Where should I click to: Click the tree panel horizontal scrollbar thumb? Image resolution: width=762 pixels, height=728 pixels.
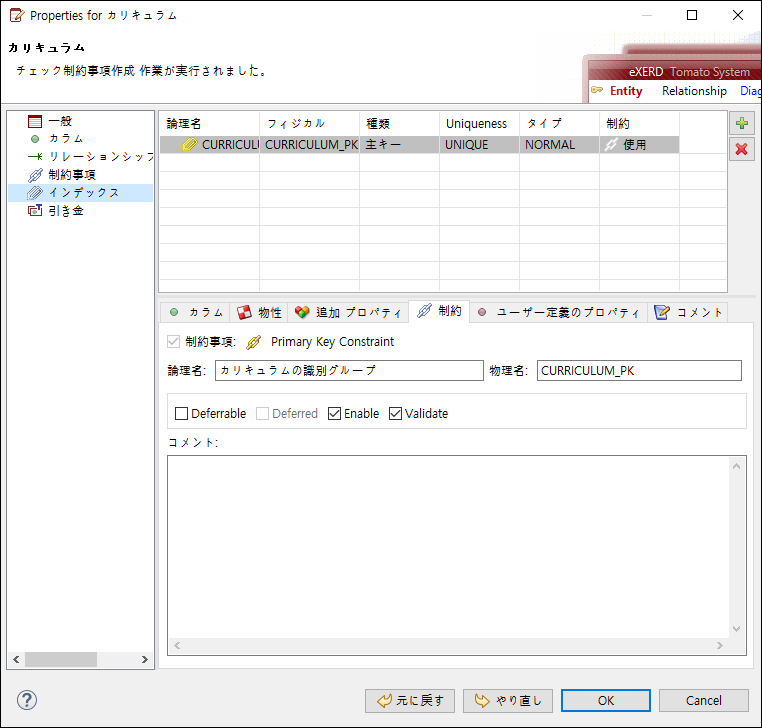61,659
